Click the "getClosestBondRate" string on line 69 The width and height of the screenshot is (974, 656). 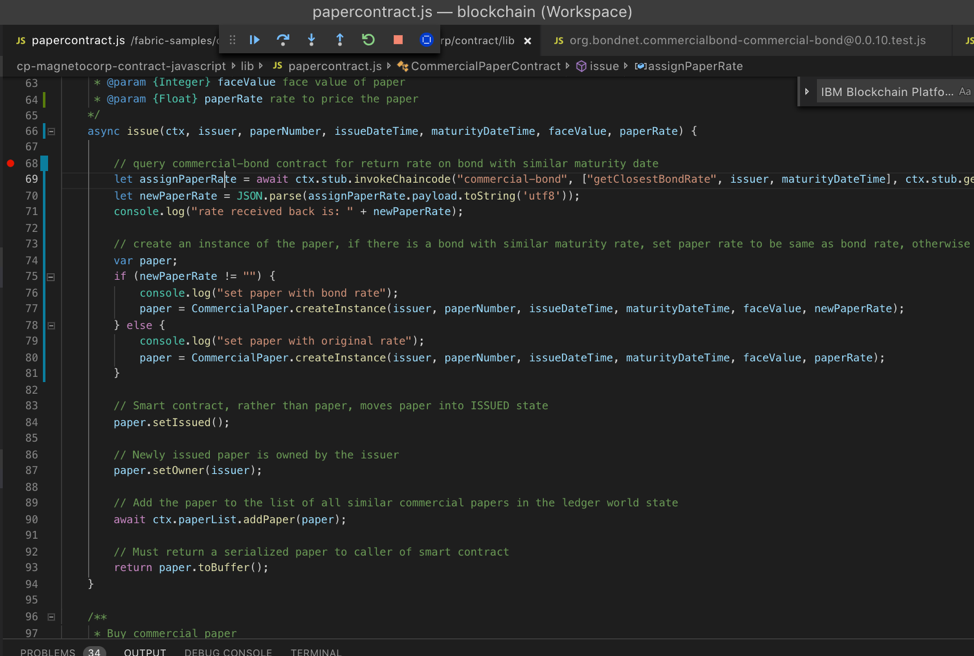point(652,179)
